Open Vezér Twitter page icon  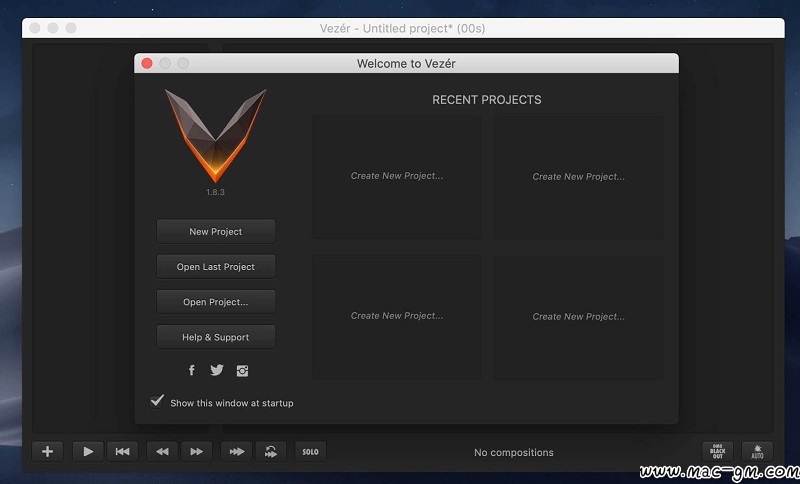point(217,370)
